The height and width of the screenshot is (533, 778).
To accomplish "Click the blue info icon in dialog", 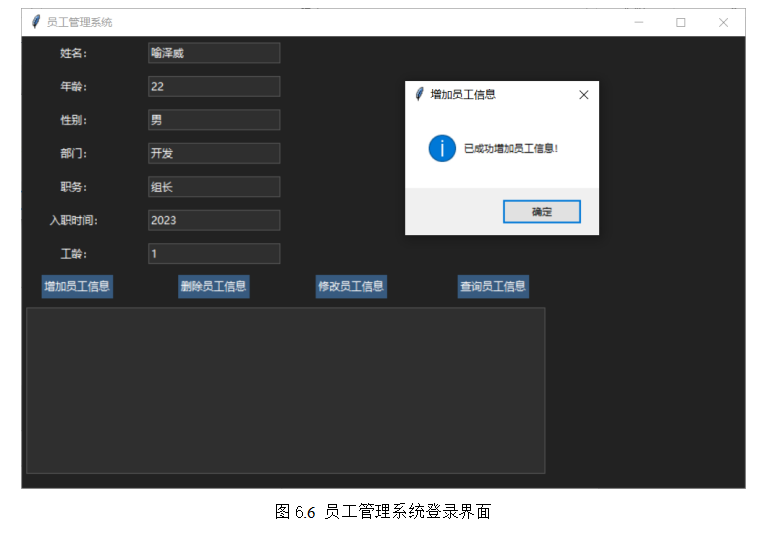I will click(x=442, y=148).
